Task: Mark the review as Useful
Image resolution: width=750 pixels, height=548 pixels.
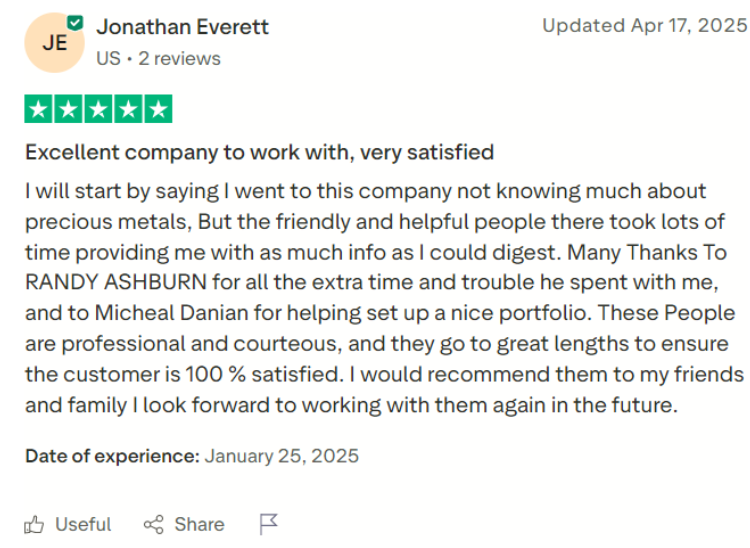Action: tap(68, 525)
